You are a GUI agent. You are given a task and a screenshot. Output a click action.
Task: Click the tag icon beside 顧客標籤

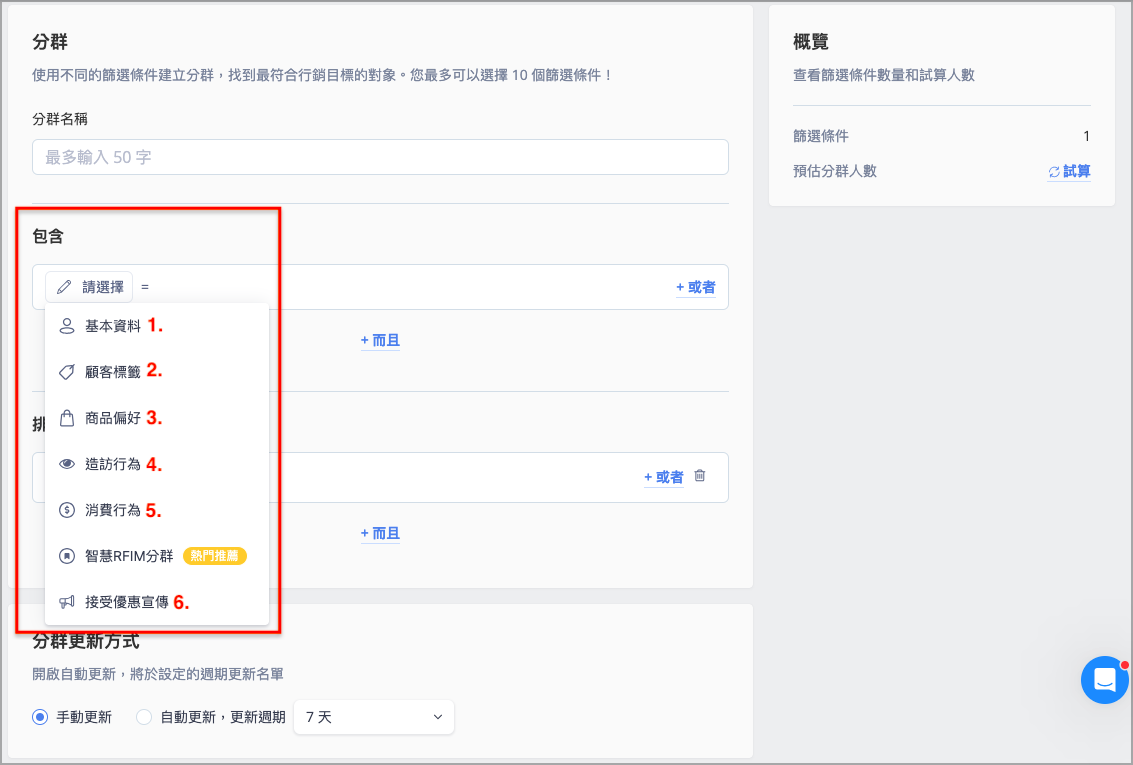click(x=66, y=372)
